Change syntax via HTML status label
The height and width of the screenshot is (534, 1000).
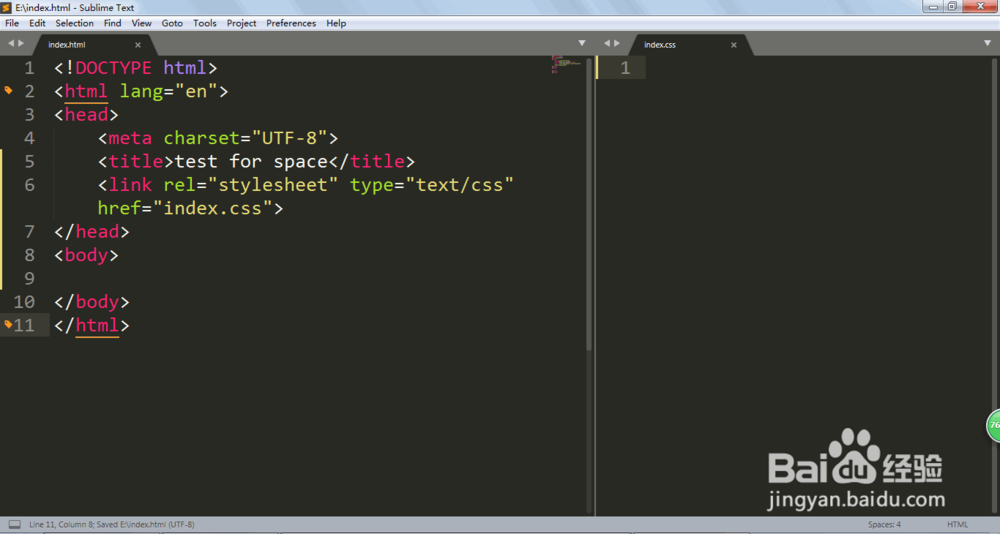pos(957,524)
